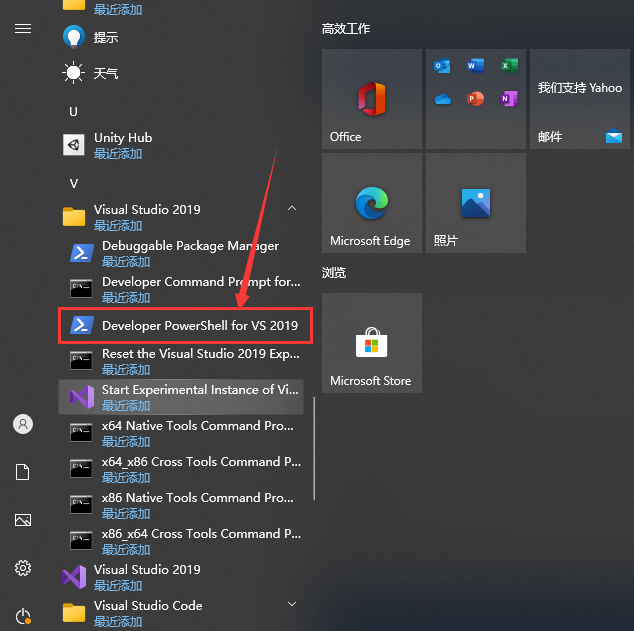Open the user account icon in sidebar
The image size is (634, 631).
click(x=23, y=424)
